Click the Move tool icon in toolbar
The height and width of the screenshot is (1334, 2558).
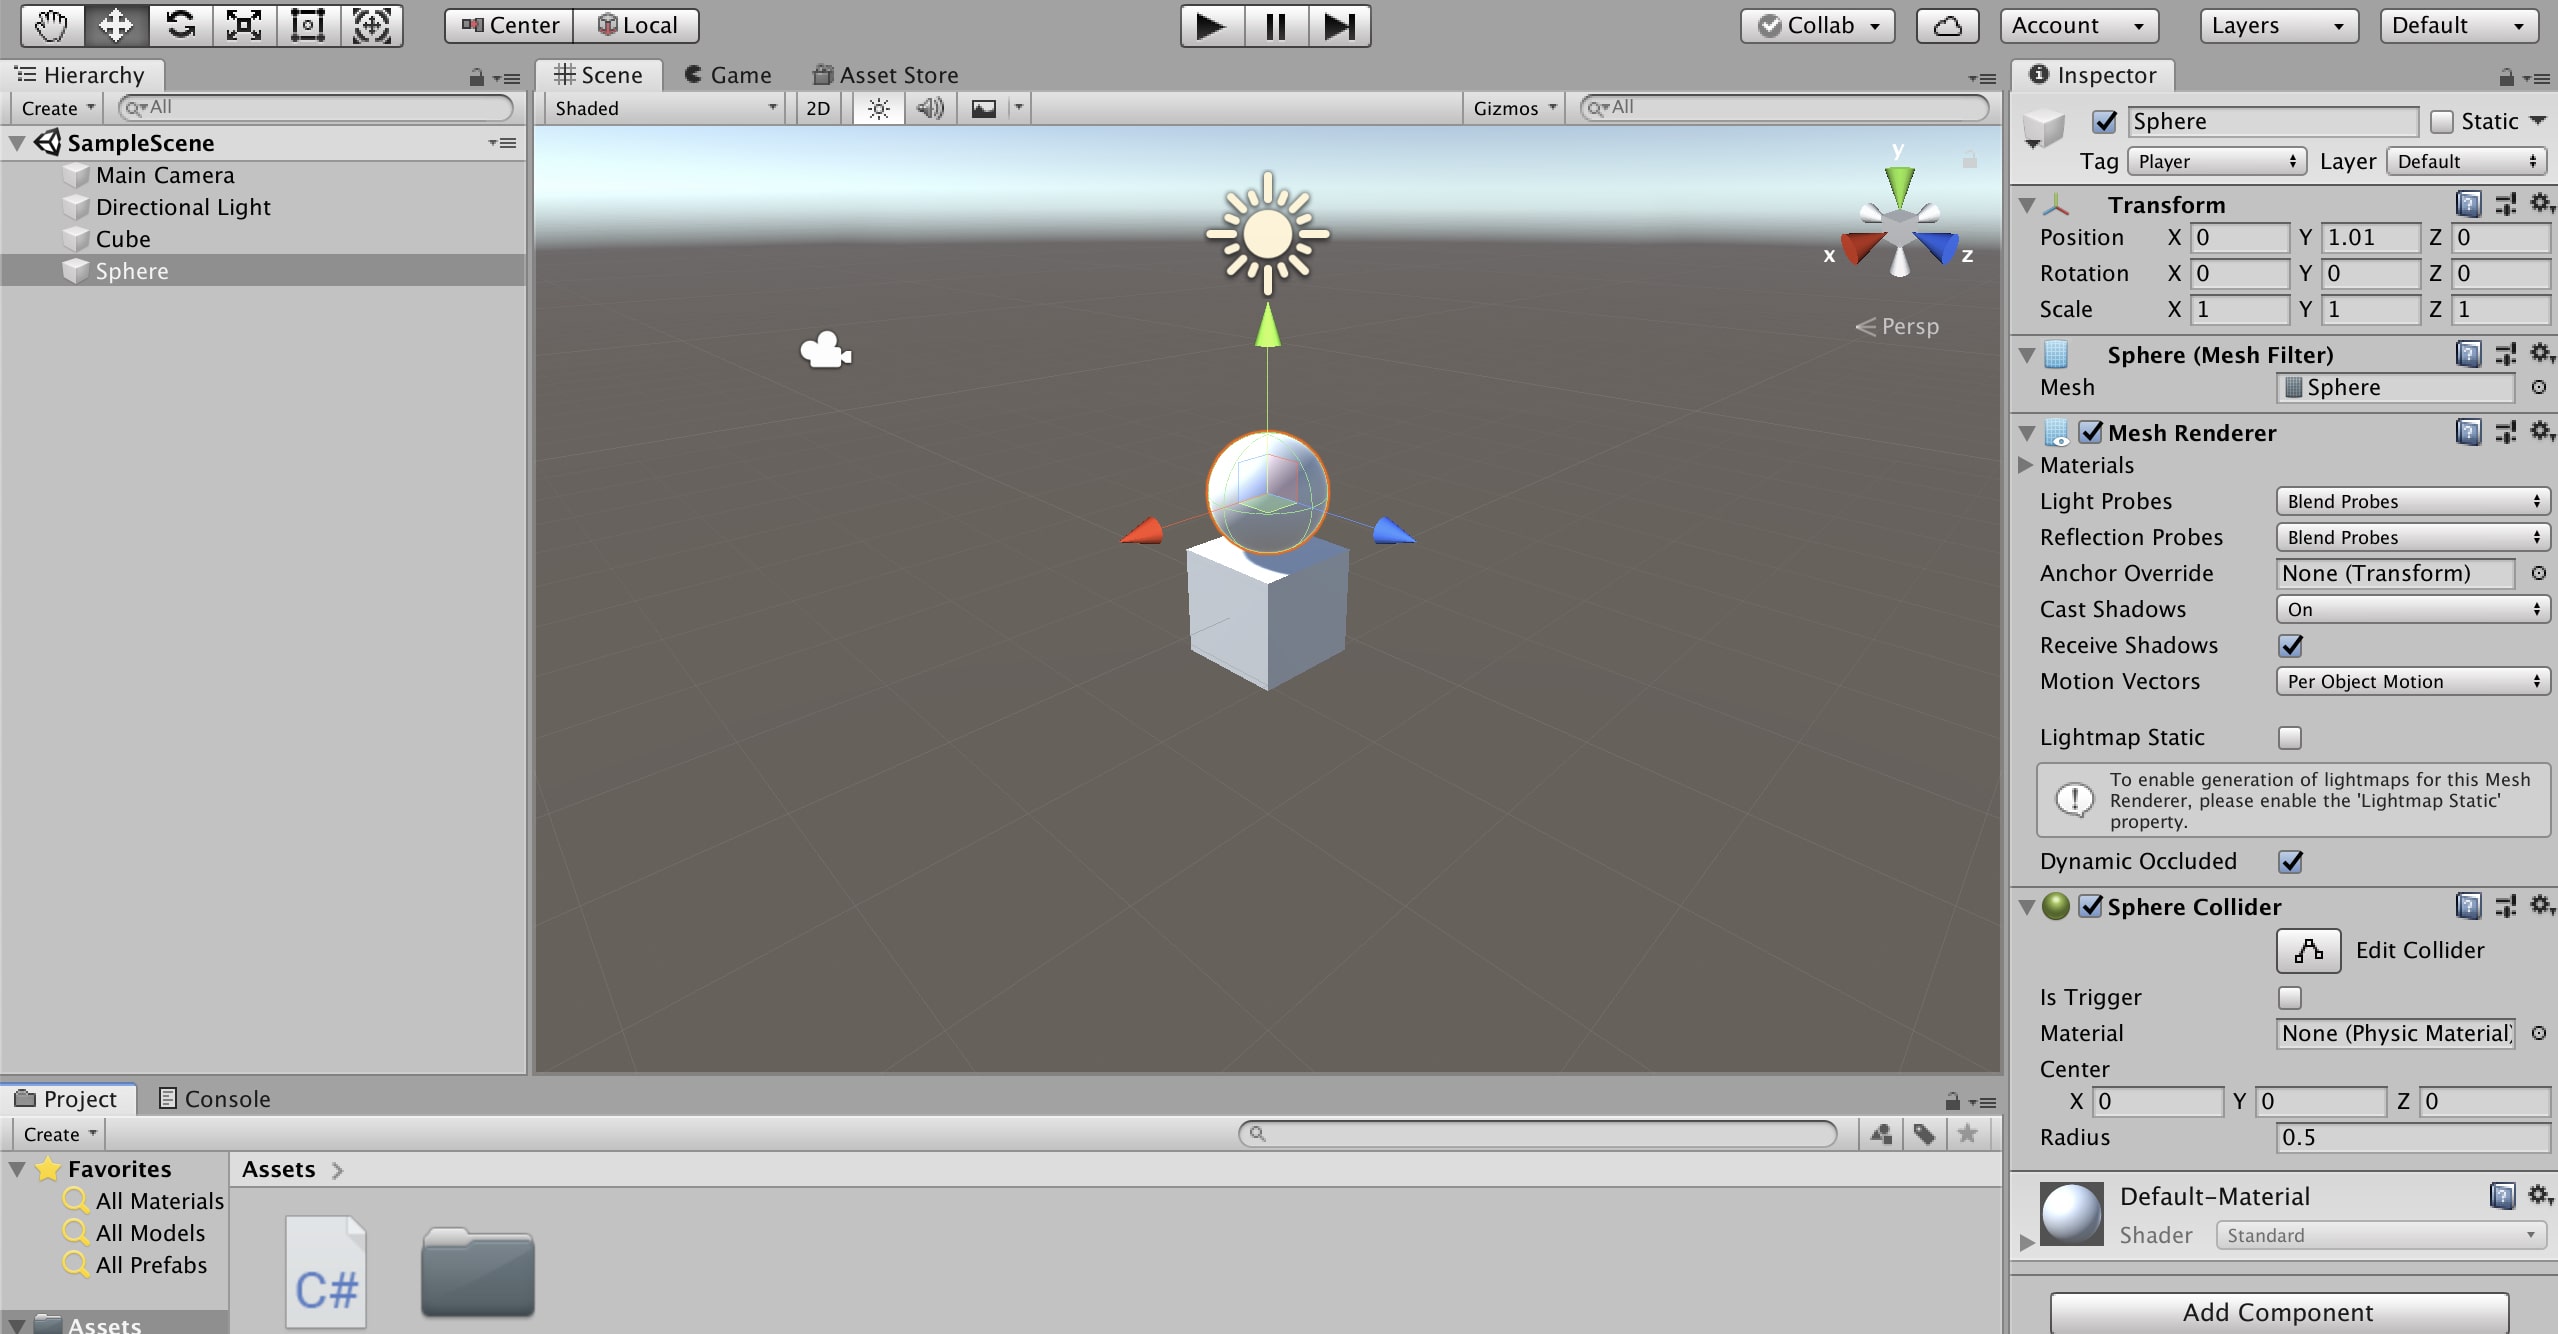point(113,24)
